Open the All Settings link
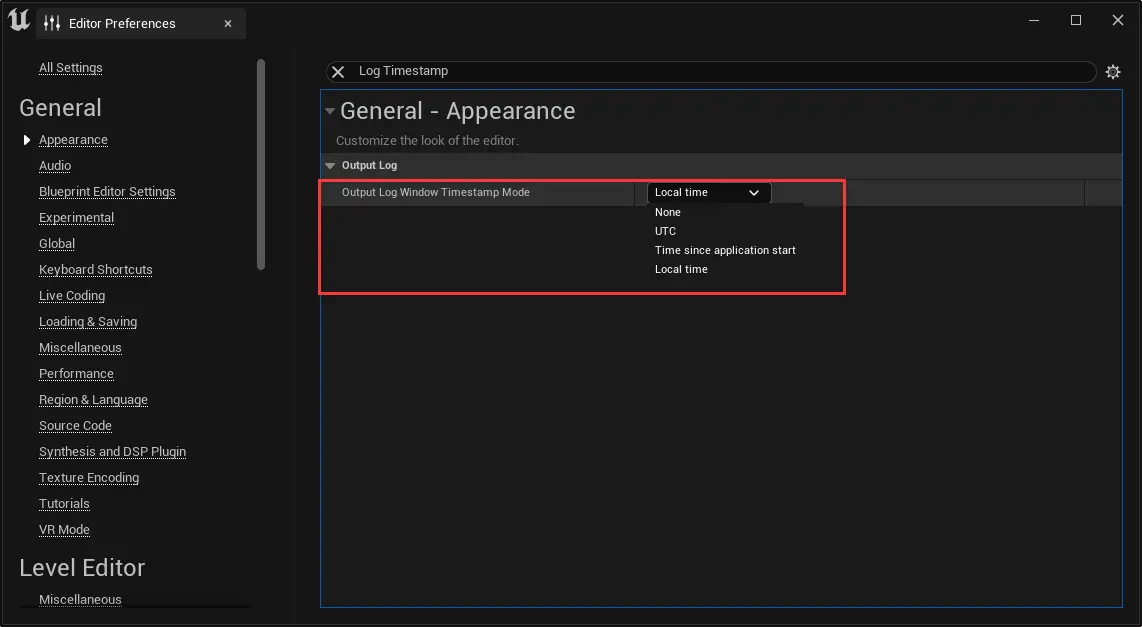 [71, 68]
